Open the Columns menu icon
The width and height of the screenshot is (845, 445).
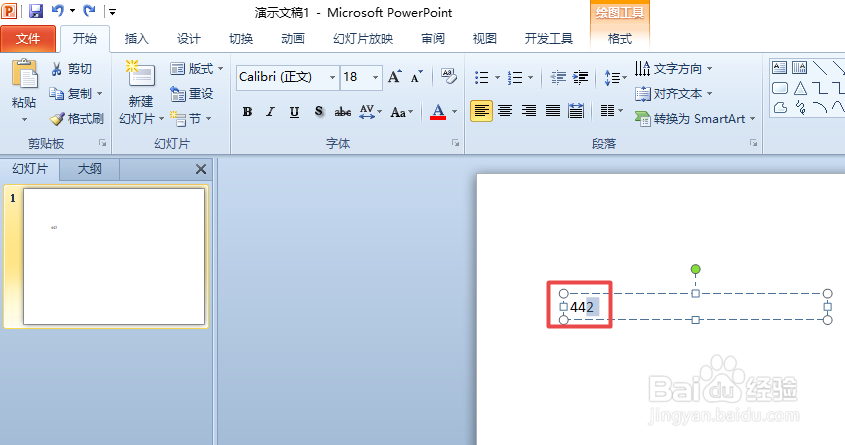pyautogui.click(x=611, y=111)
